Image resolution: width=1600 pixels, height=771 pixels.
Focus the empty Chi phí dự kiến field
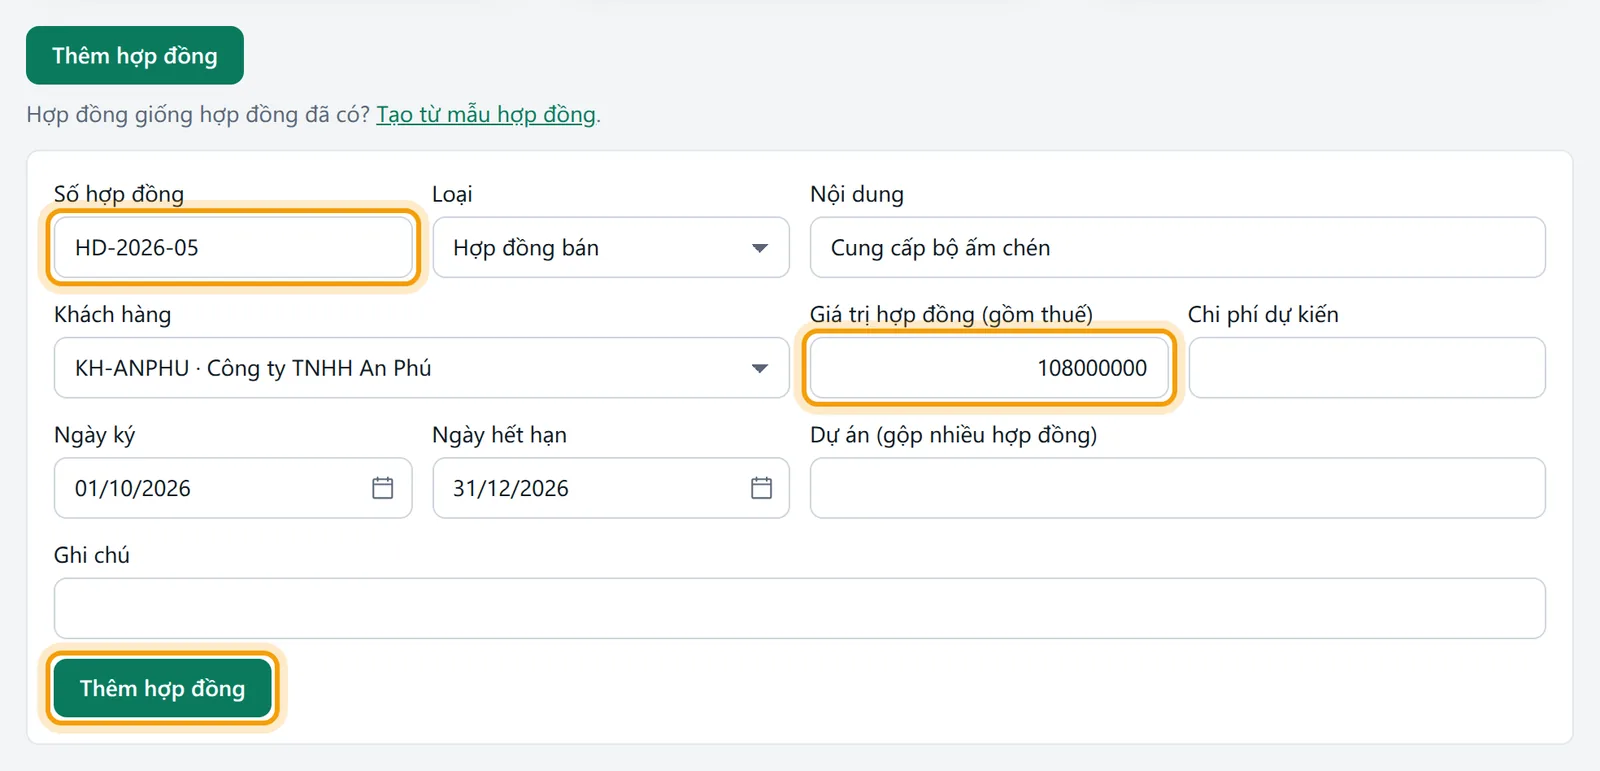pyautogui.click(x=1367, y=368)
